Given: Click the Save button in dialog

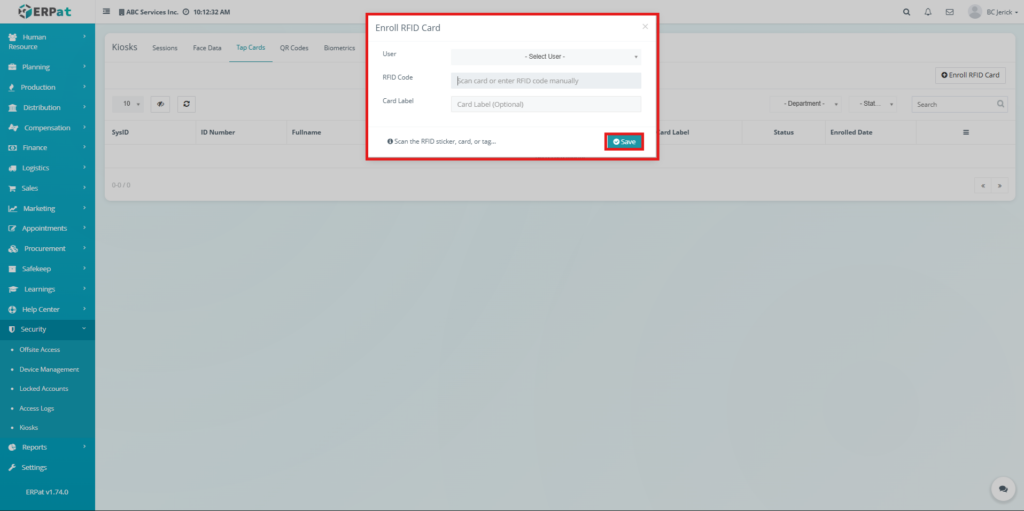Looking at the screenshot, I should point(624,142).
